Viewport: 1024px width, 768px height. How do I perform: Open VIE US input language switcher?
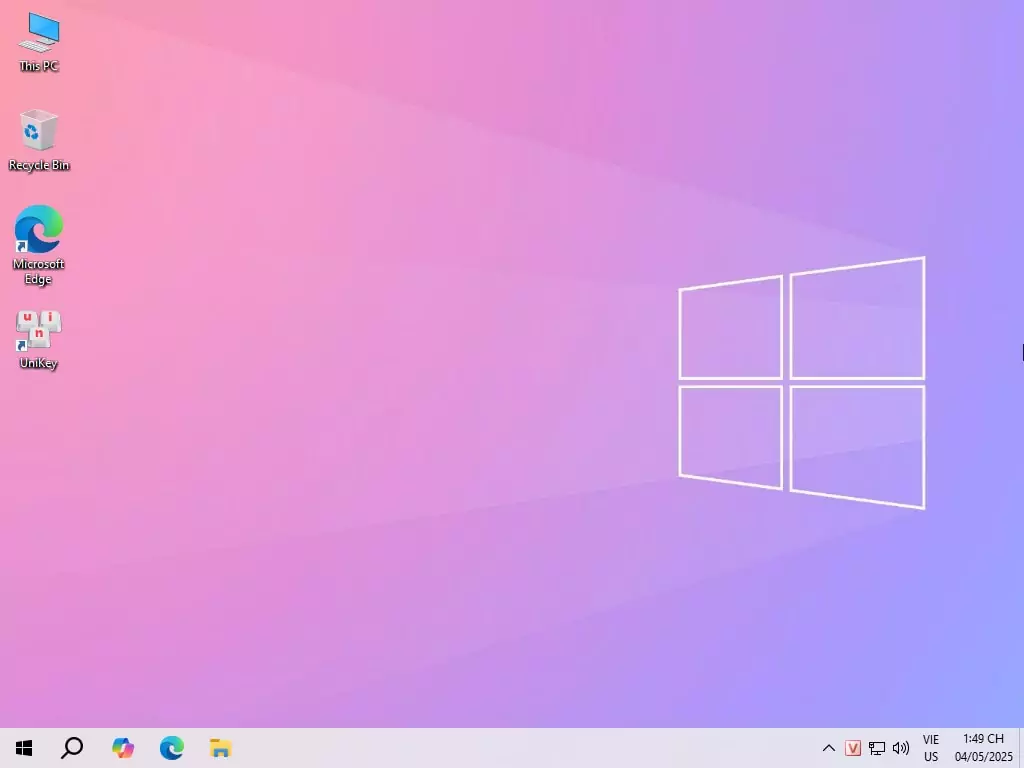[931, 748]
